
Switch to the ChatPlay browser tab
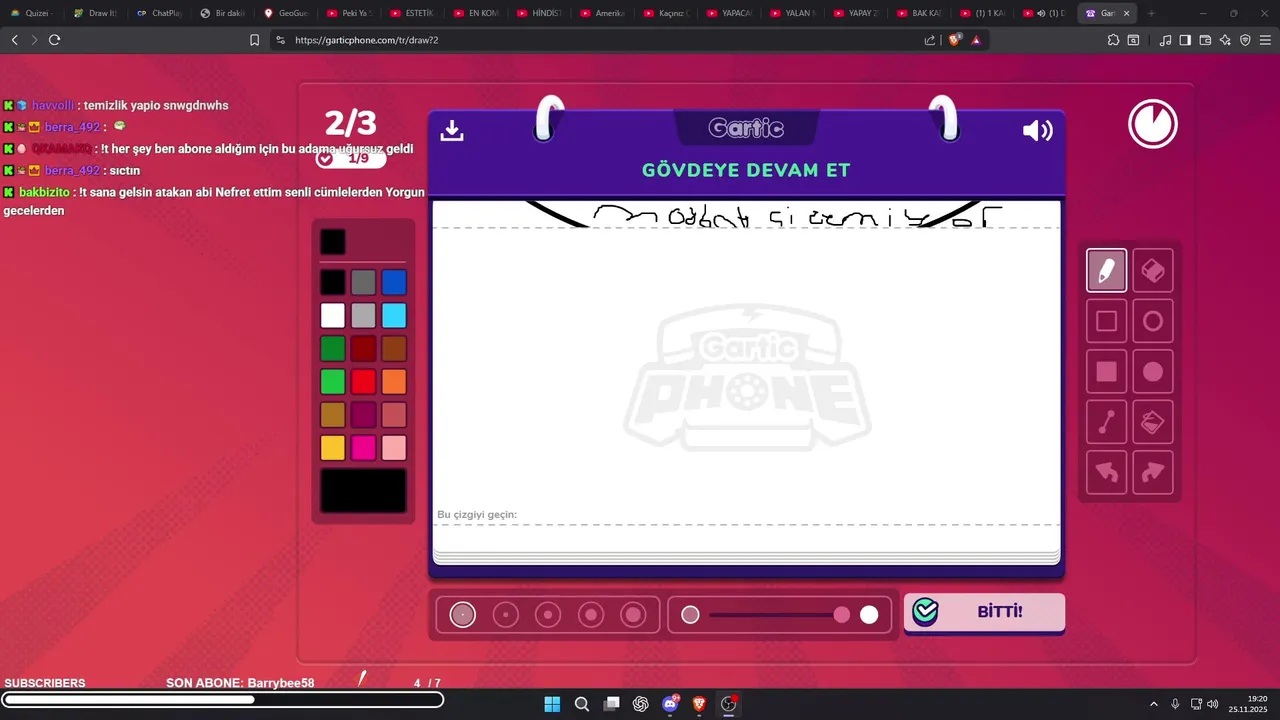click(159, 13)
